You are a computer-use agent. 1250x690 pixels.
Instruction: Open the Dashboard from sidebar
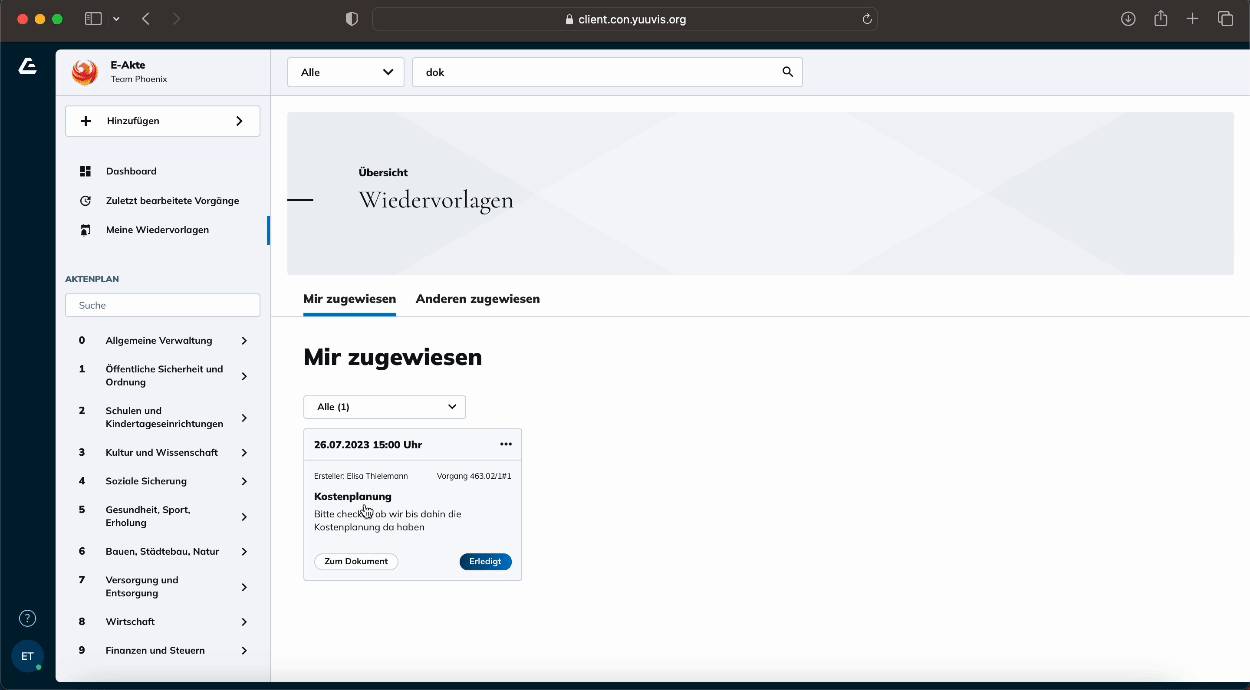pyautogui.click(x=131, y=171)
